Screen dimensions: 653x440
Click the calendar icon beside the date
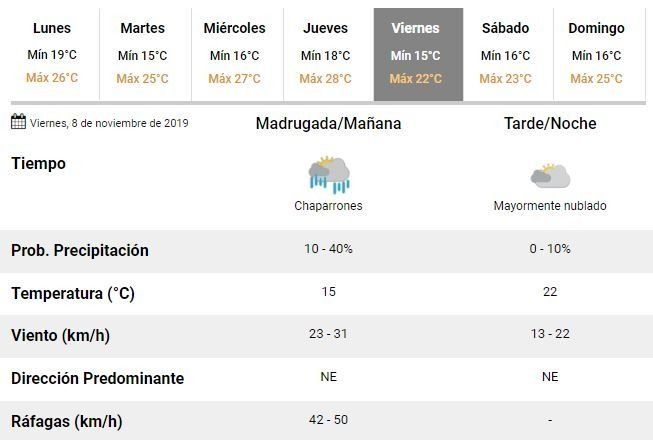pyautogui.click(x=18, y=122)
